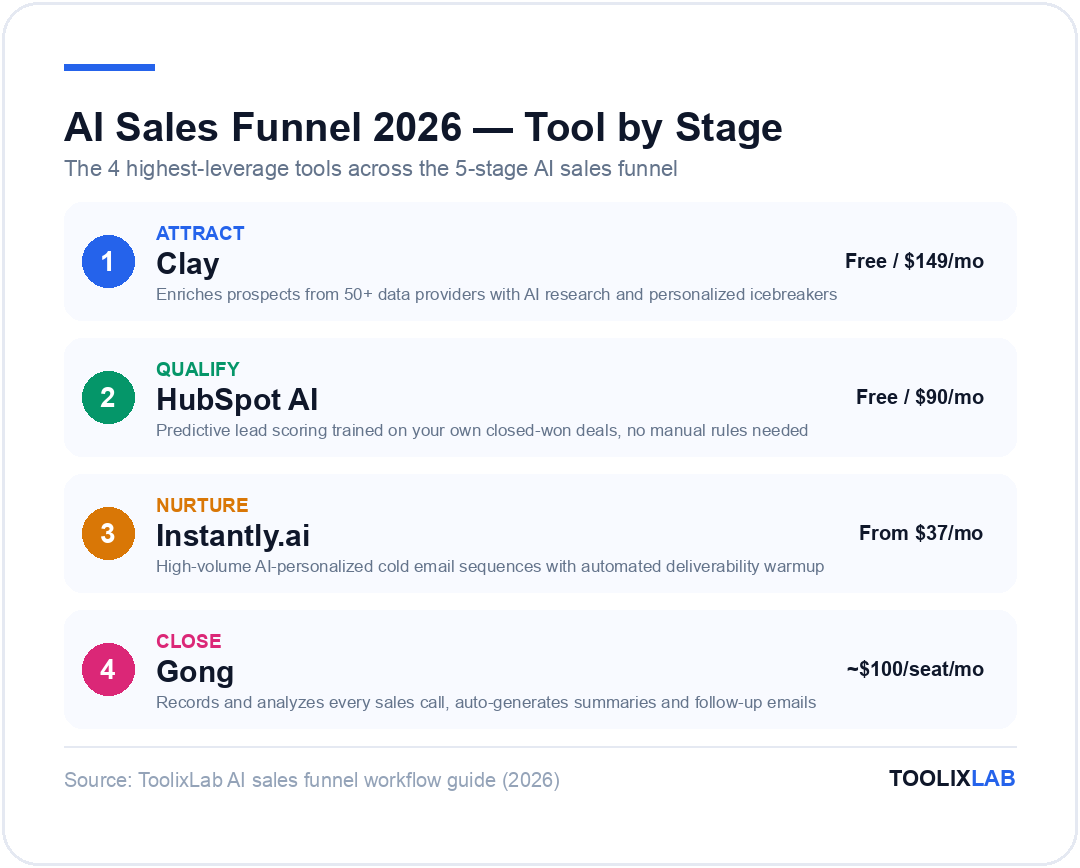Click the 'Free / $90/mo' price
The width and height of the screenshot is (1080, 868).
(920, 397)
